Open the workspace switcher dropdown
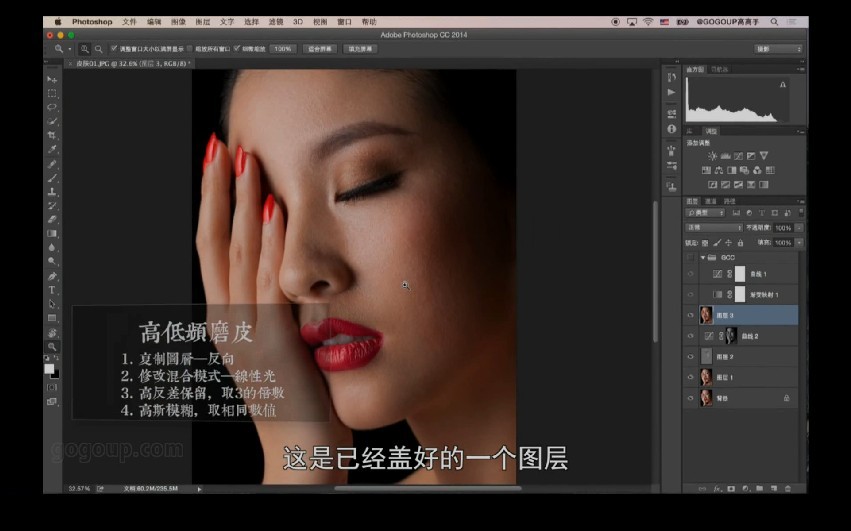851x531 pixels. click(778, 49)
